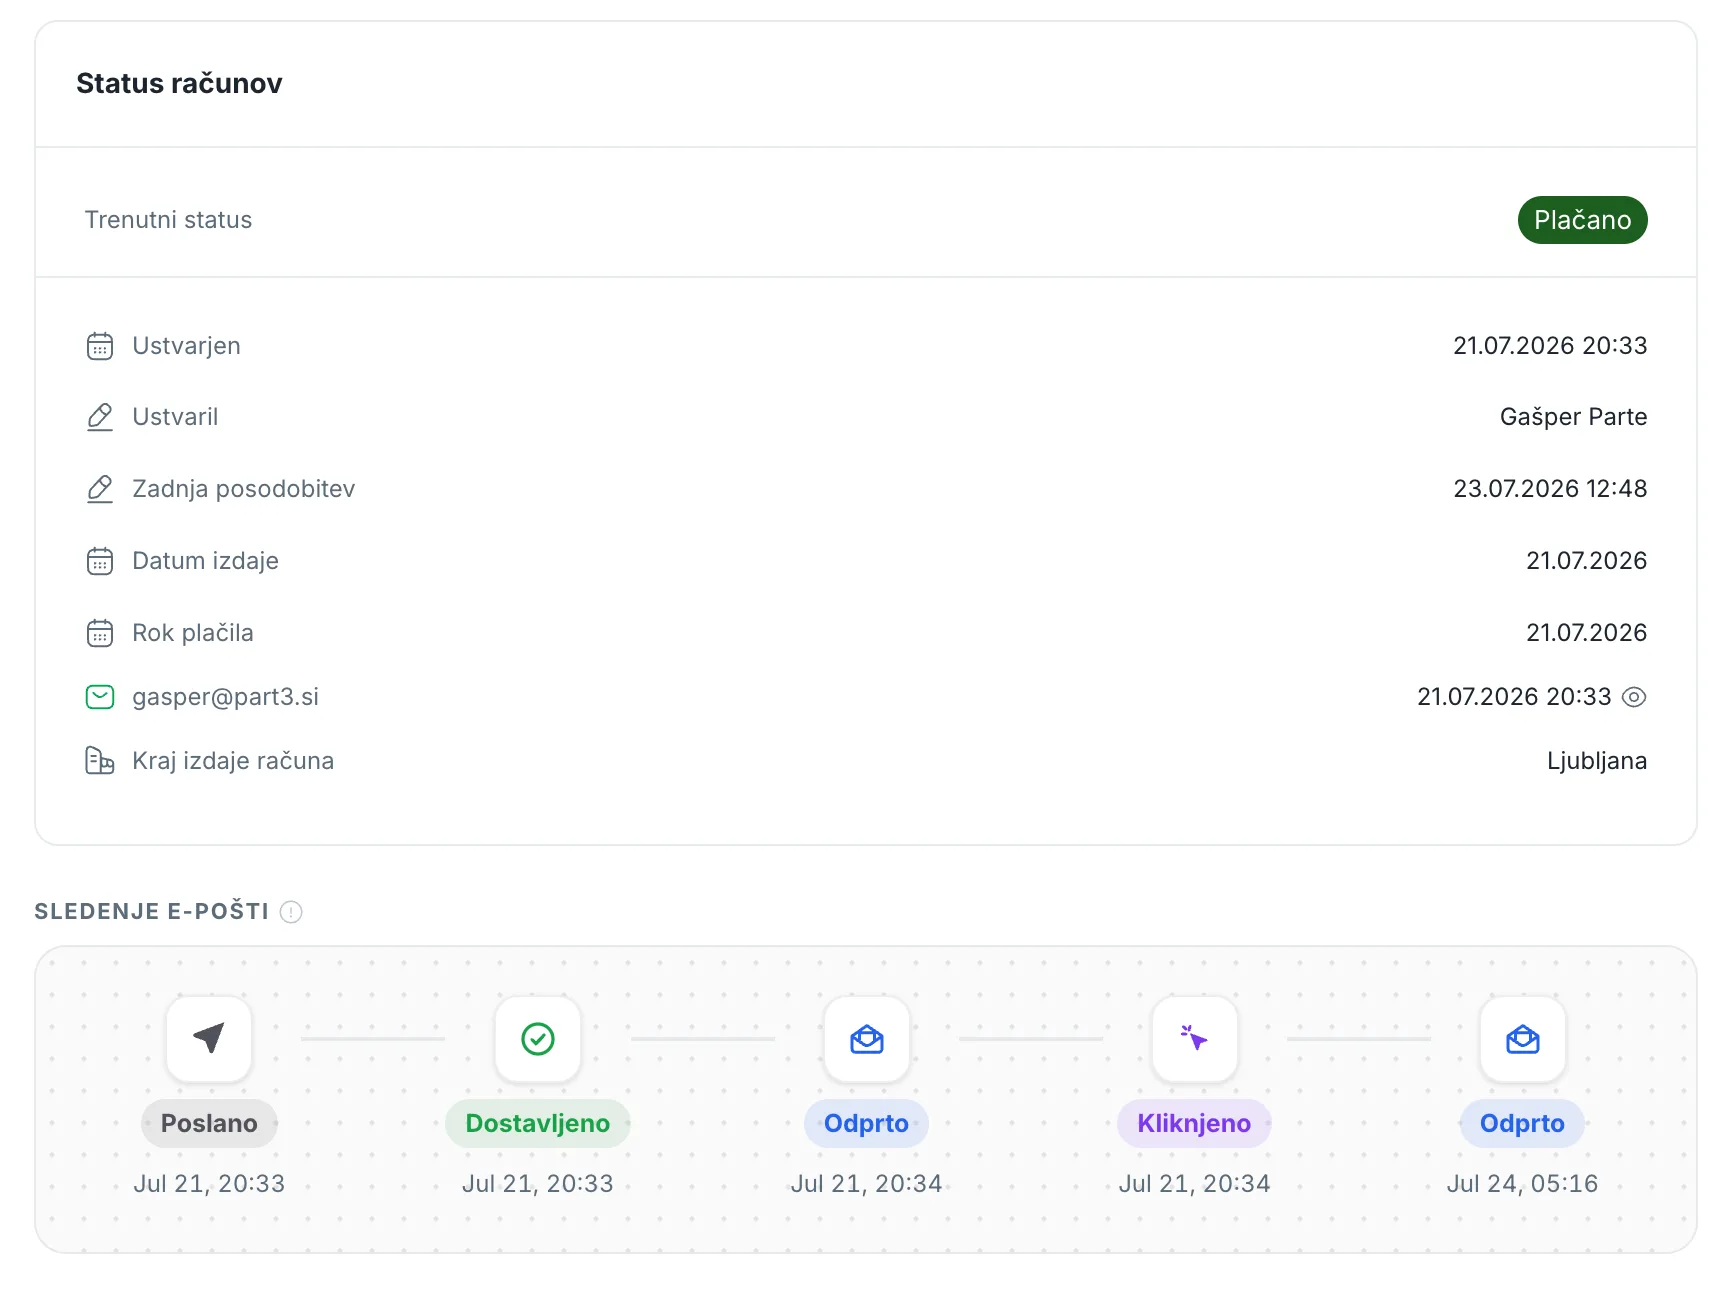Image resolution: width=1736 pixels, height=1292 pixels.
Task: Click the Zadnja posodobitev label
Action: 244,489
